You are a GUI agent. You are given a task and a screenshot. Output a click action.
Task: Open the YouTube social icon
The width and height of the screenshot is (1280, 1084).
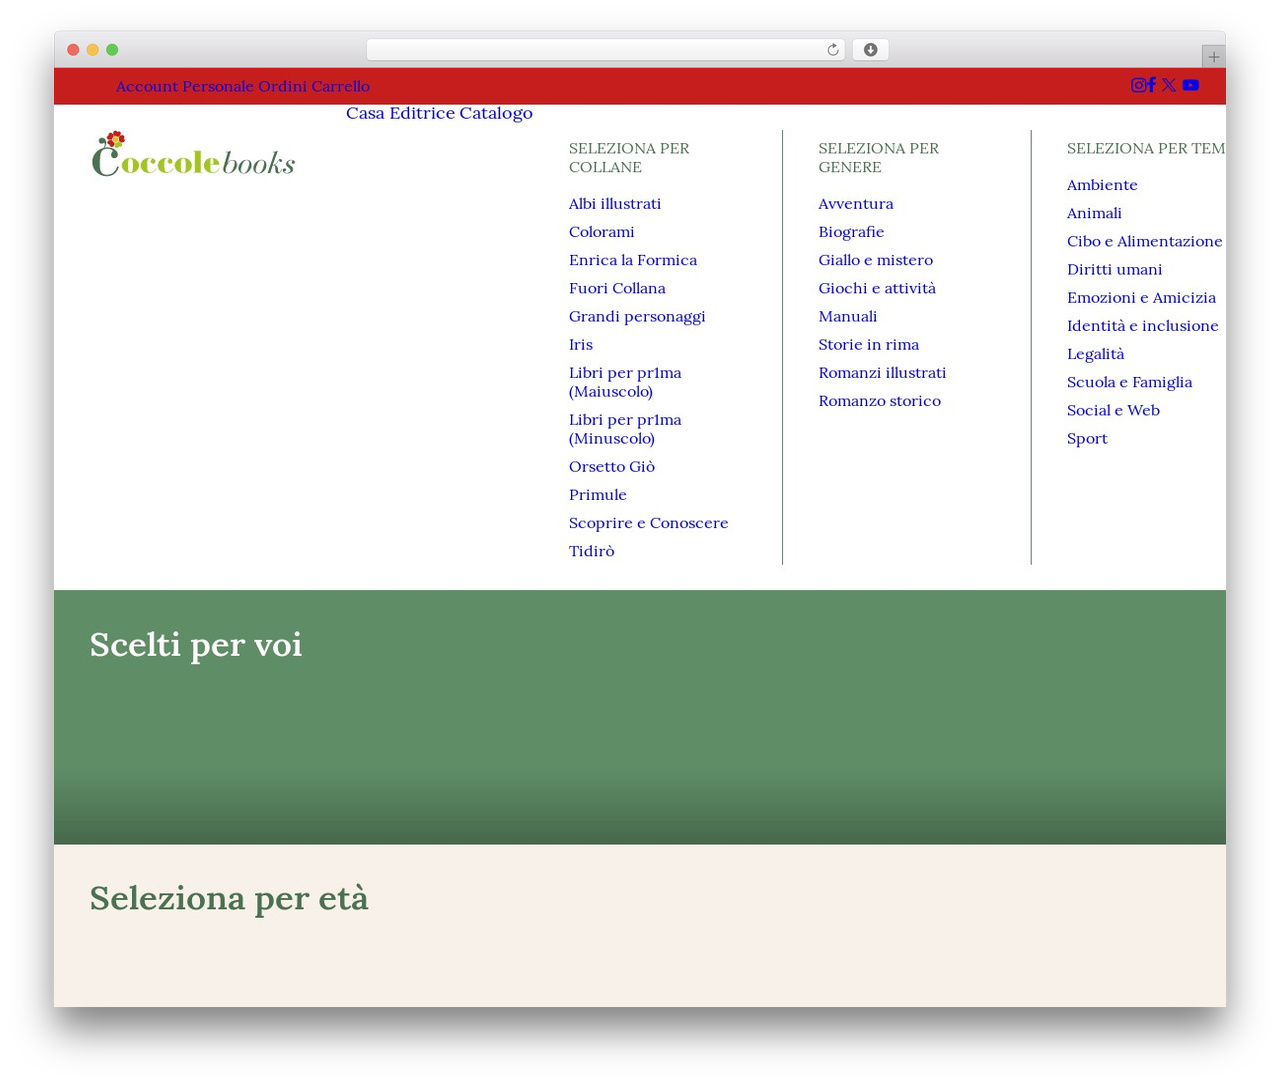point(1190,85)
